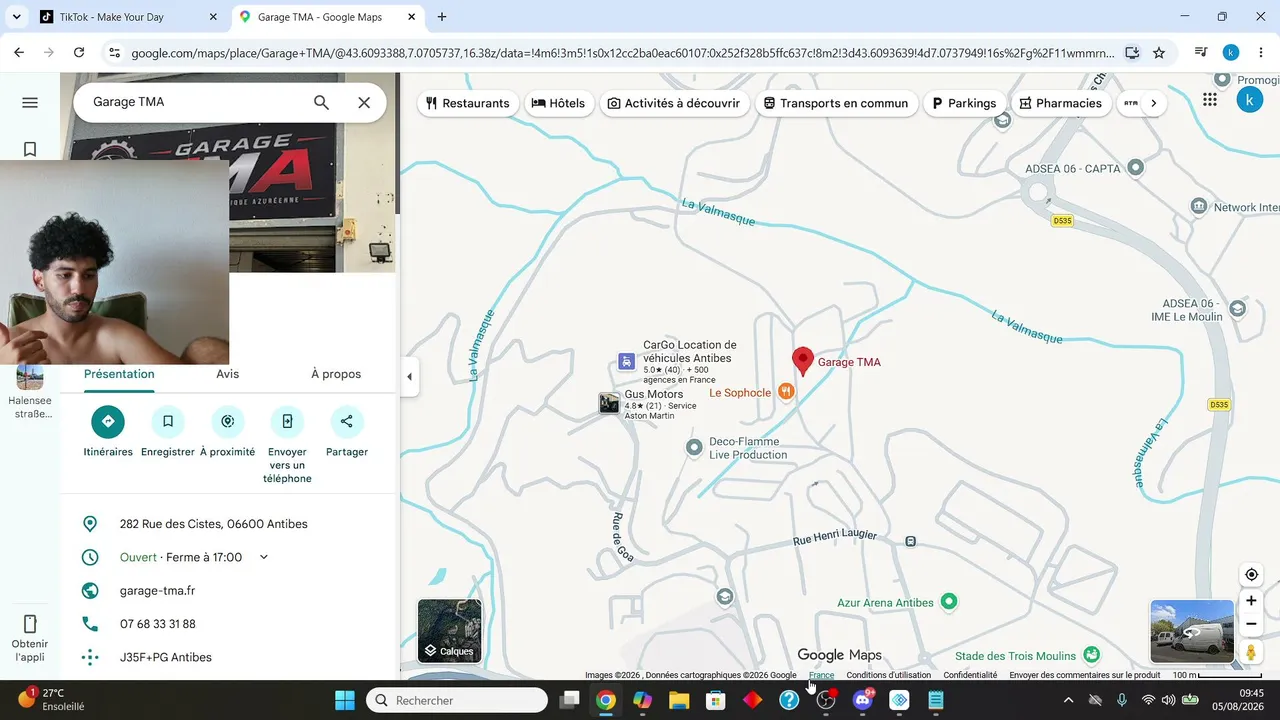The width and height of the screenshot is (1280, 720).
Task: Focus the Chrome address bar
Action: coord(622,53)
